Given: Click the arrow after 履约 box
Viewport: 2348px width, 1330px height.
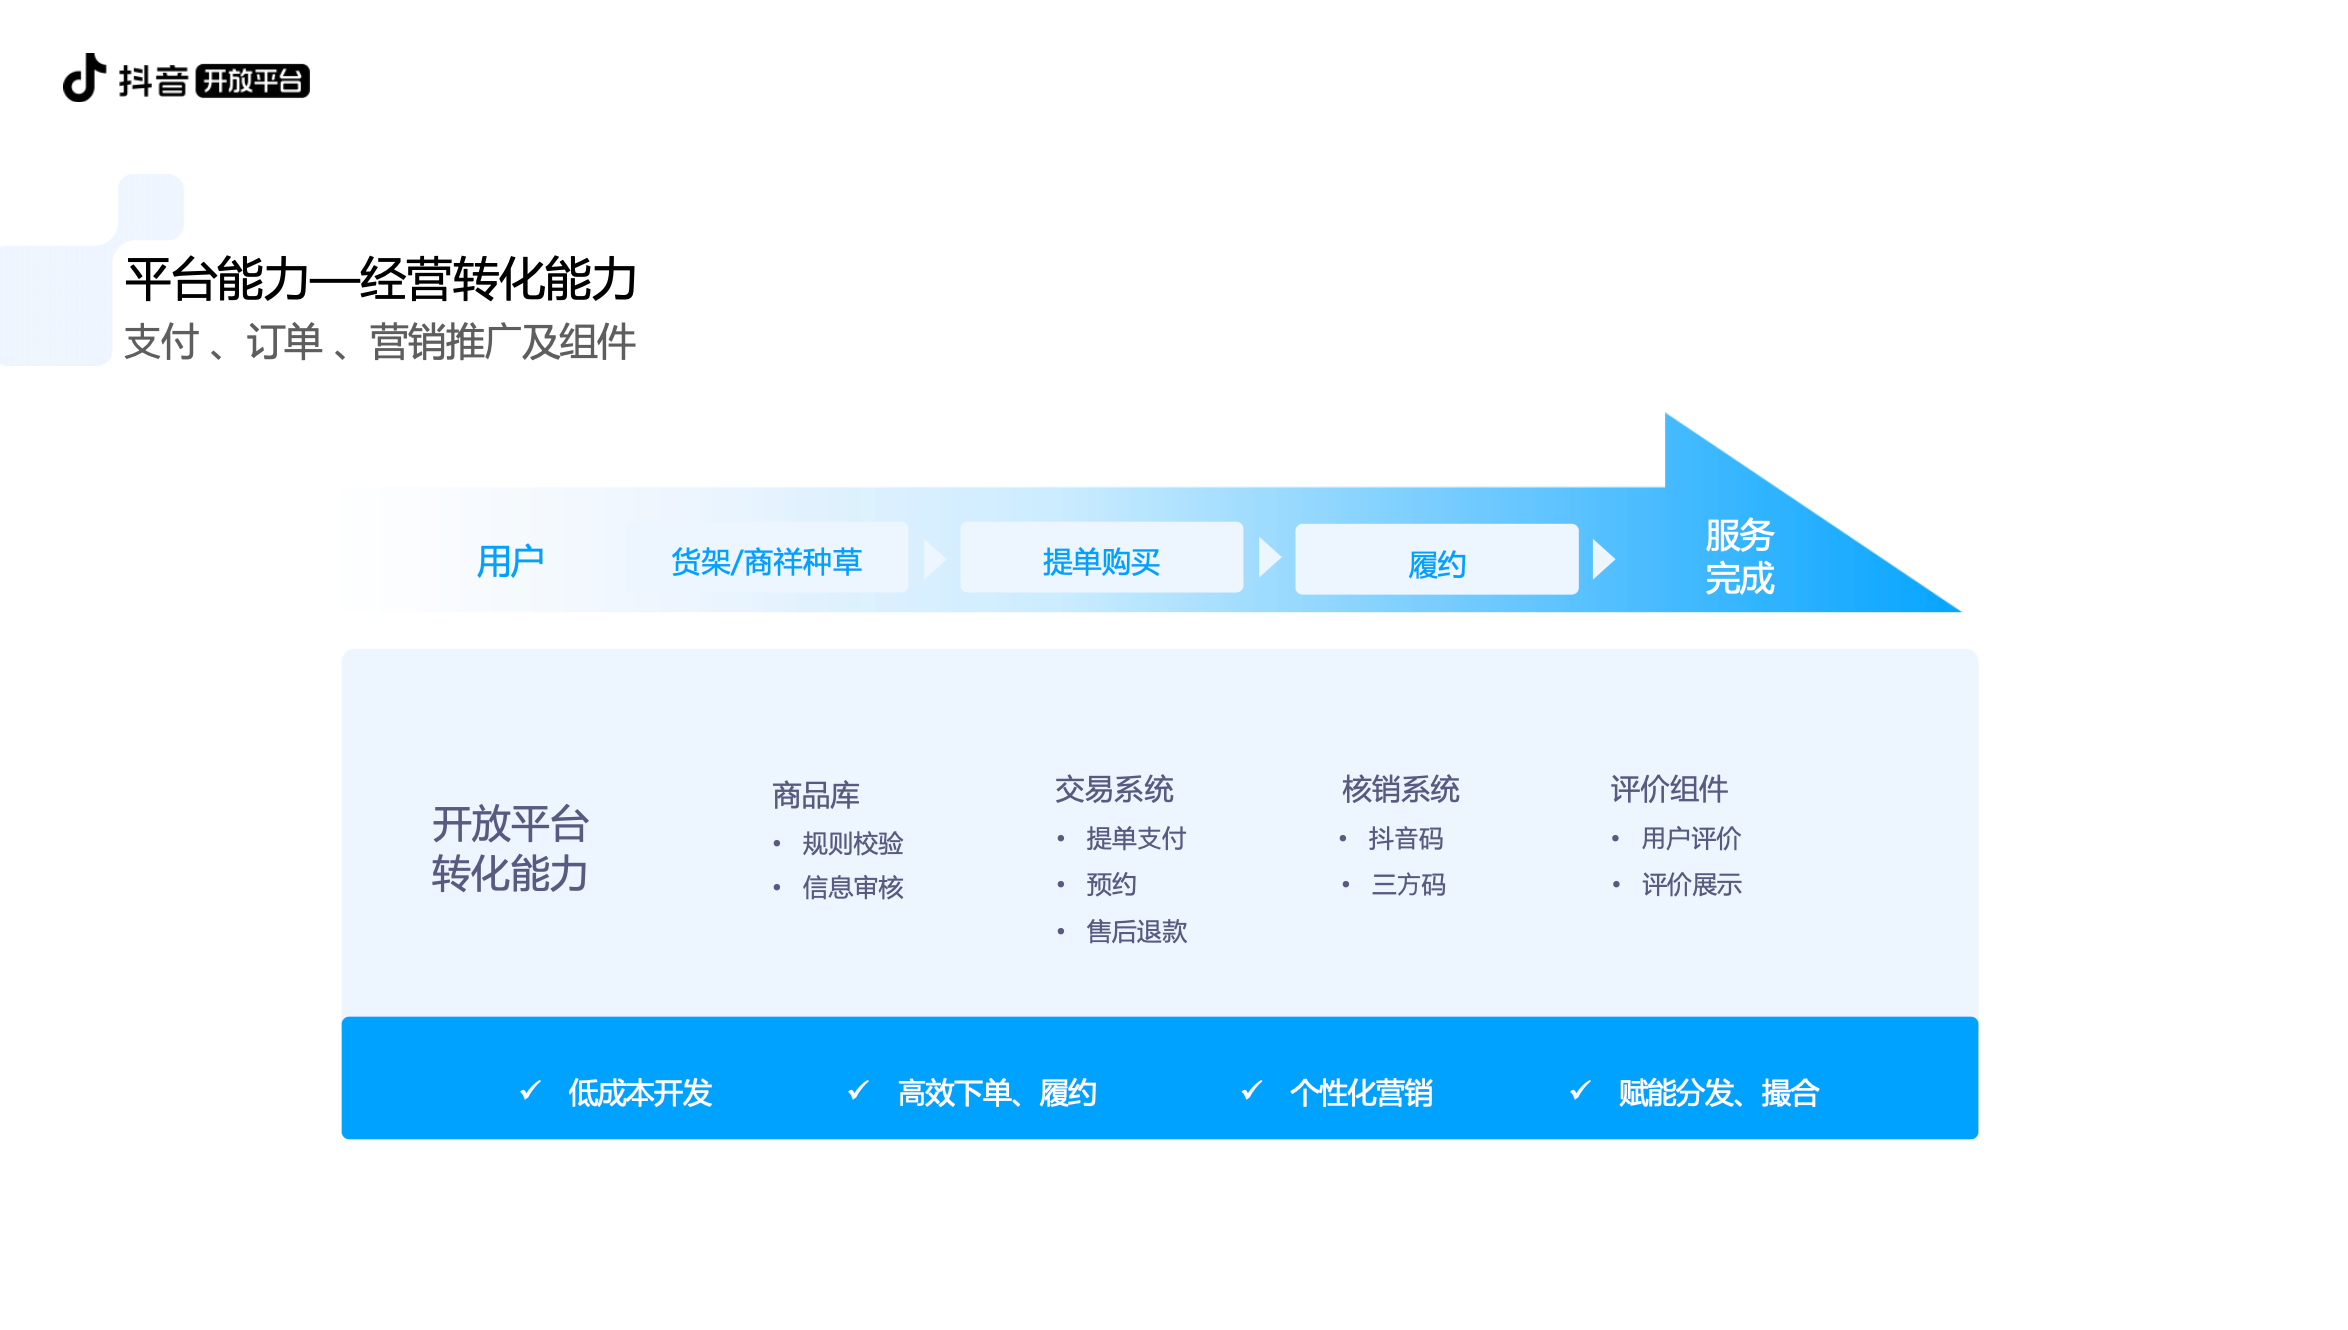Looking at the screenshot, I should coord(1602,559).
